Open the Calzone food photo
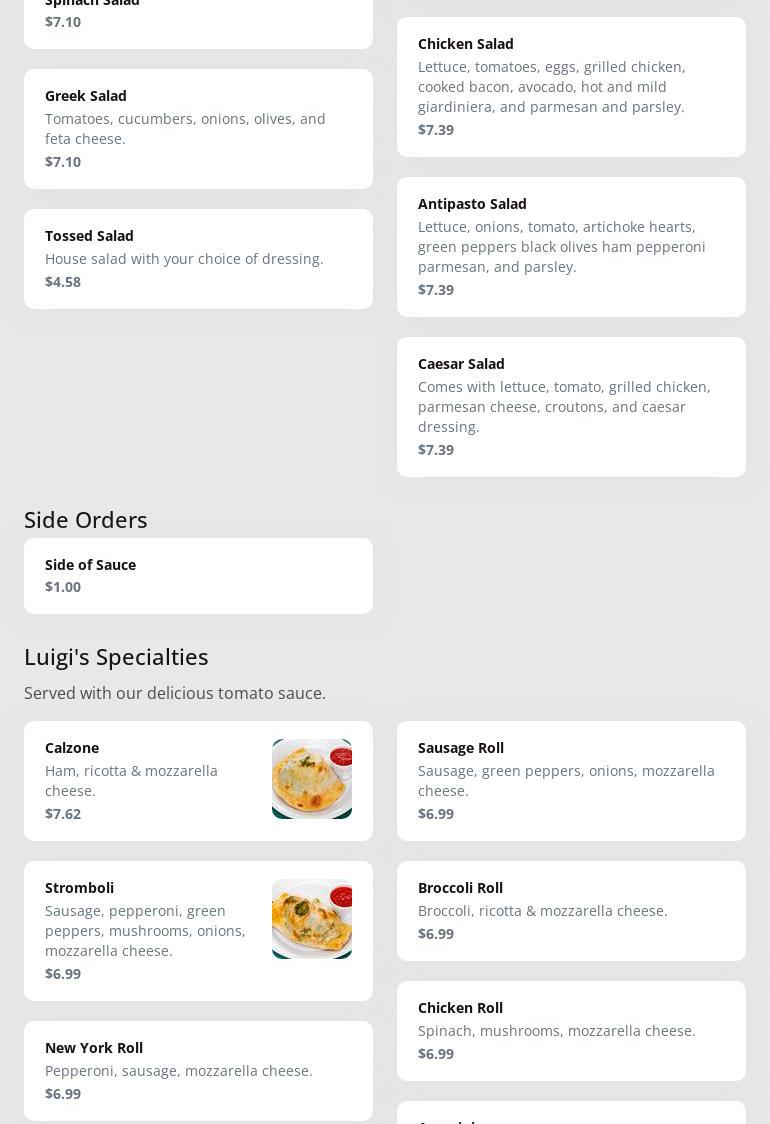The height and width of the screenshot is (1124, 770). pos(311,779)
